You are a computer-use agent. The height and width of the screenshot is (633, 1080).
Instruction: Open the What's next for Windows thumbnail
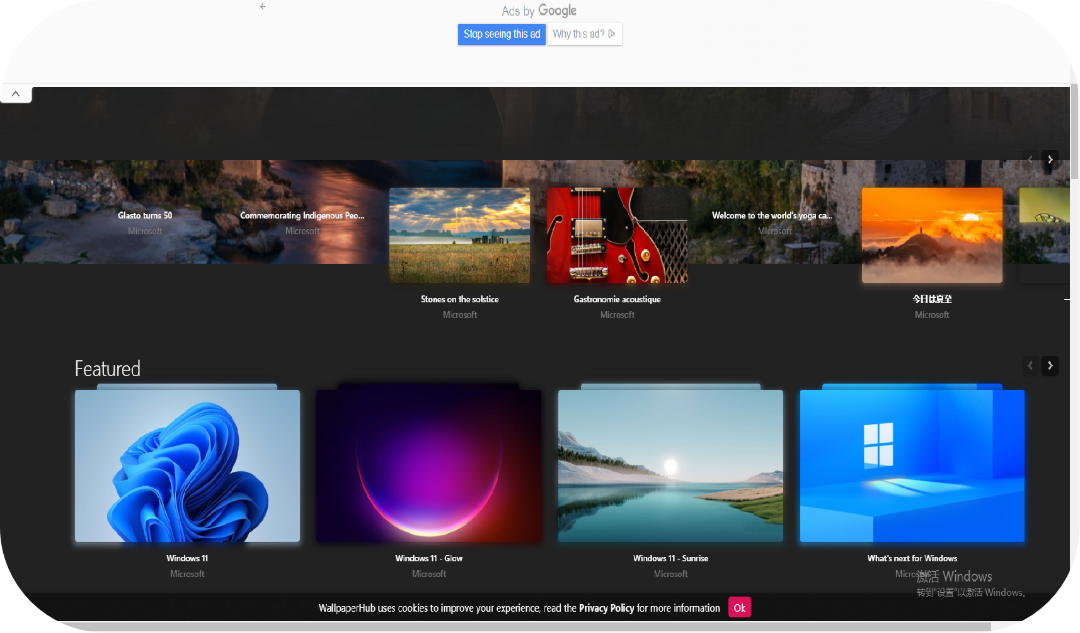[912, 466]
